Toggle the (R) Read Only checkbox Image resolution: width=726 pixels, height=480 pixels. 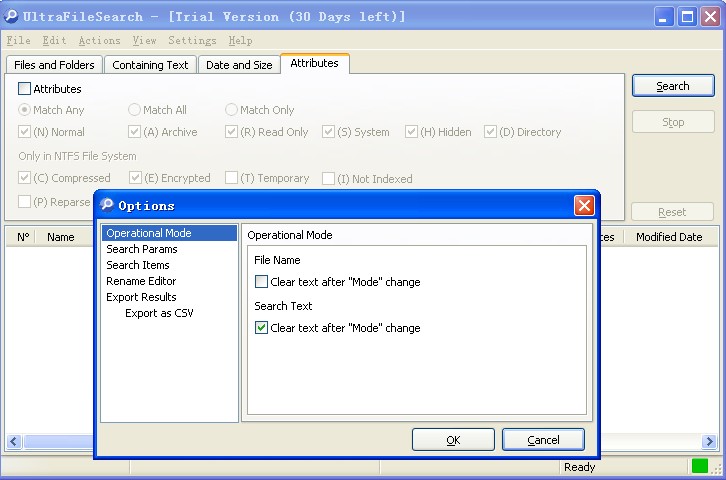pyautogui.click(x=231, y=132)
